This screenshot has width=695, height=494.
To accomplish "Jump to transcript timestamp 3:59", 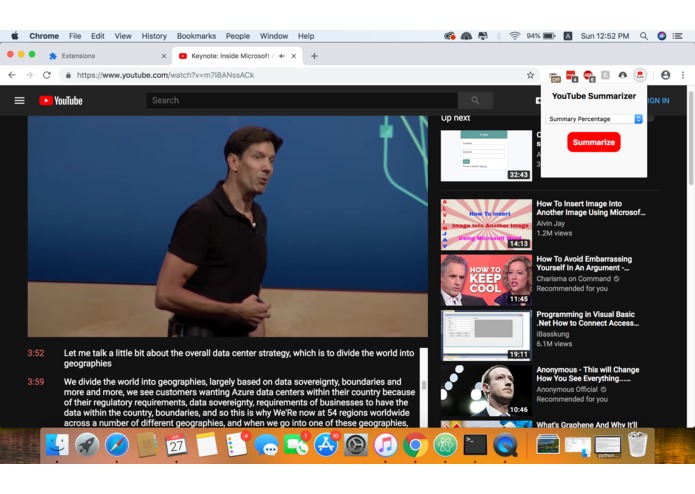I will point(36,381).
